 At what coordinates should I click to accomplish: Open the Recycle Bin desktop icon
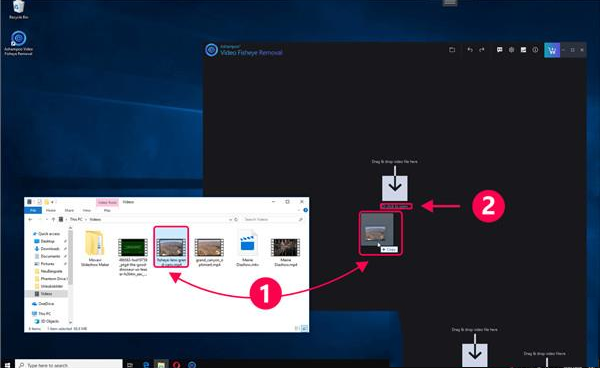pyautogui.click(x=18, y=10)
